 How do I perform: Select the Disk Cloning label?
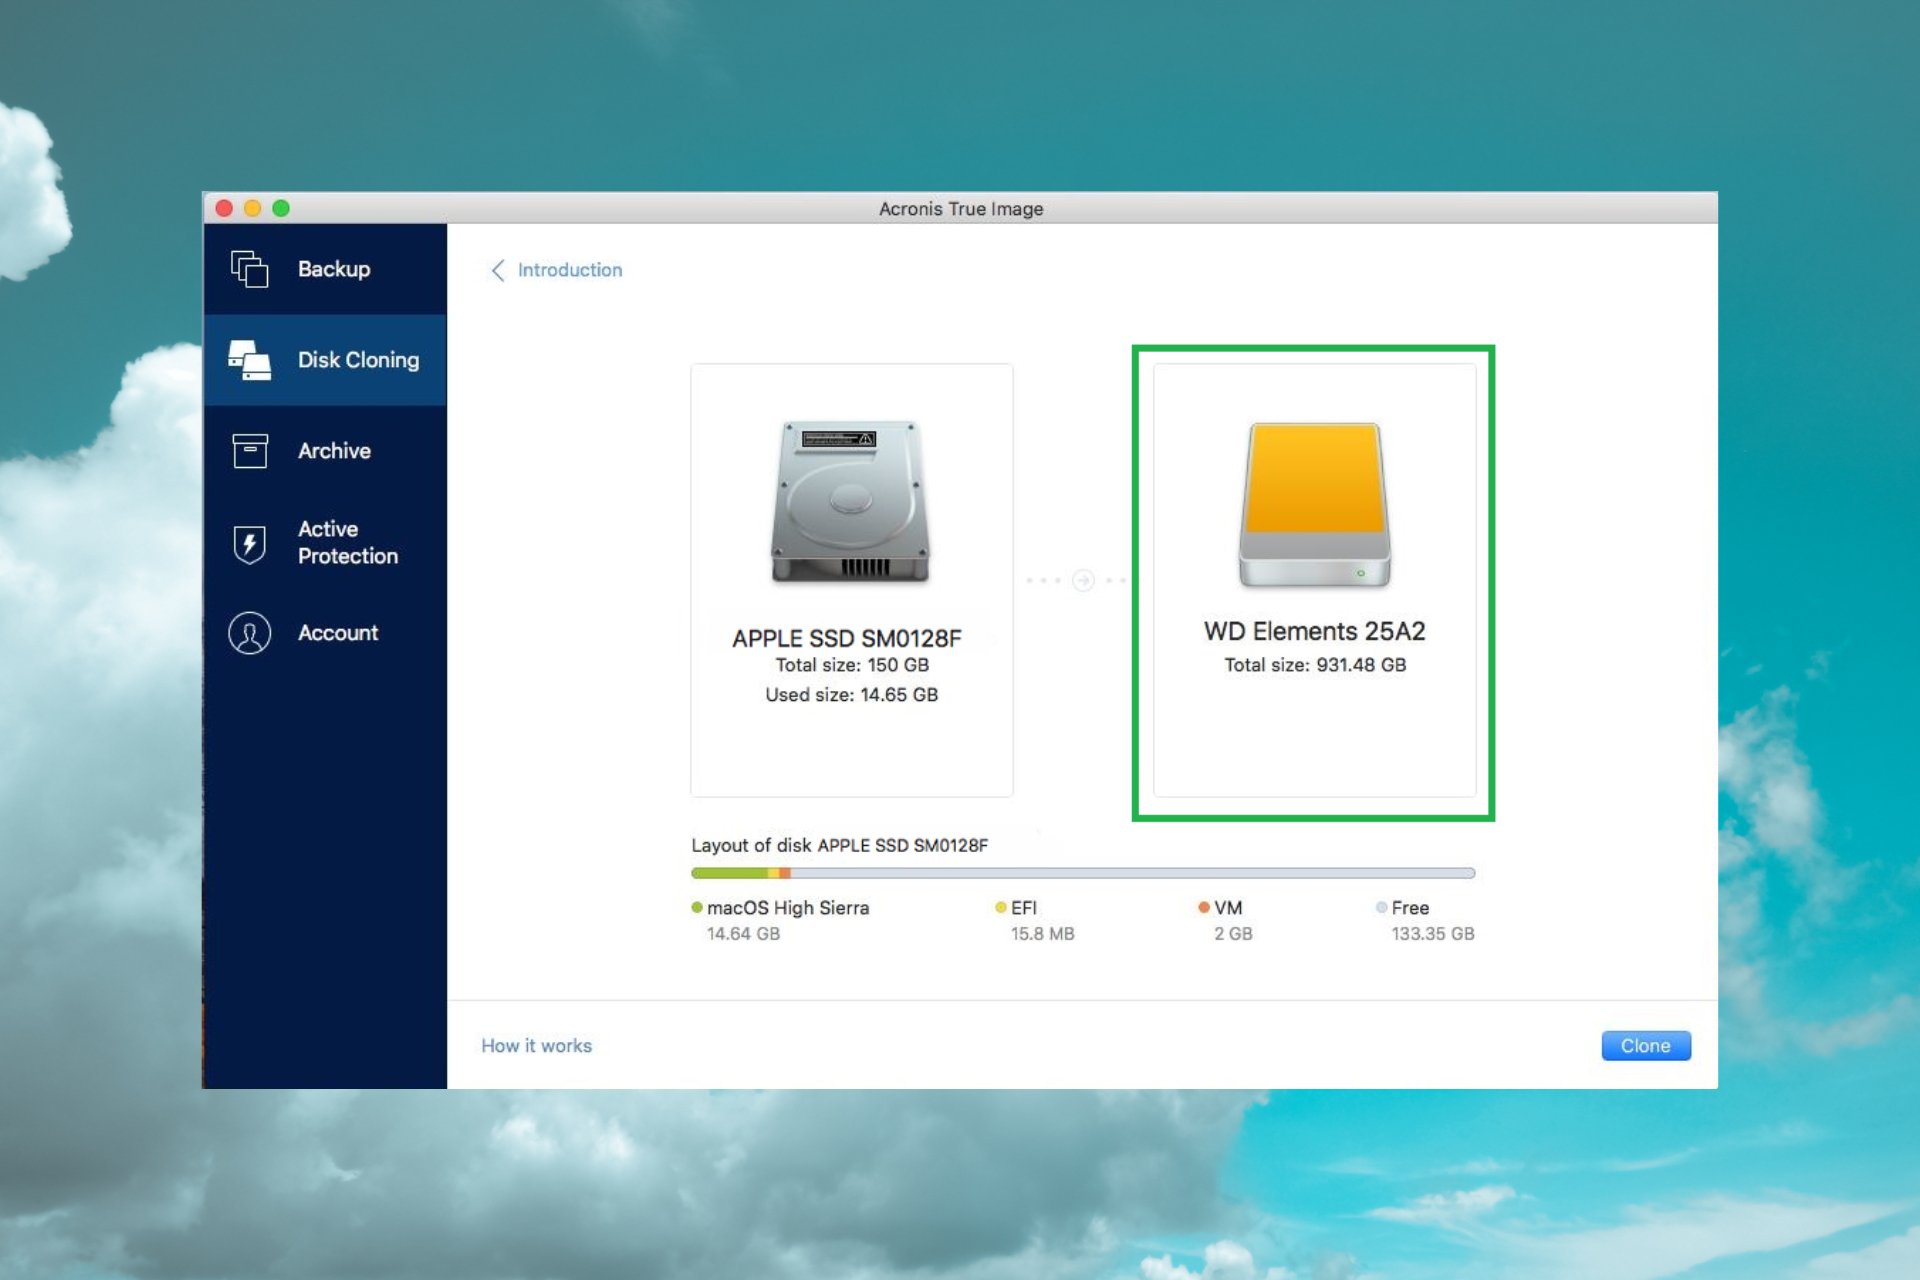(x=358, y=360)
